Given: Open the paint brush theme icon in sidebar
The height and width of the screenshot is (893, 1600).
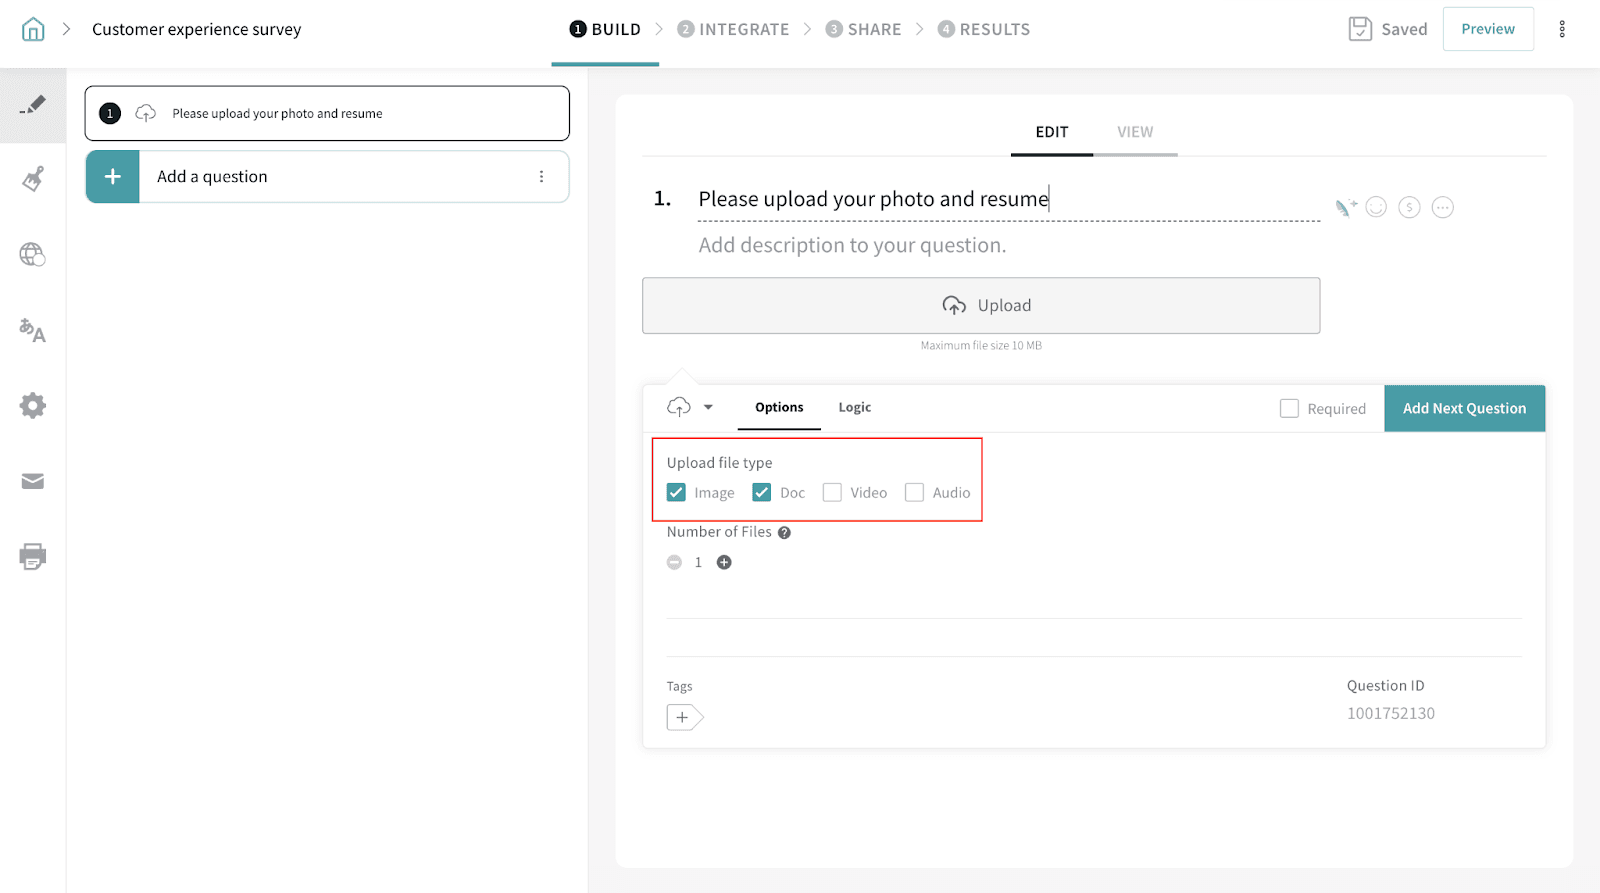Looking at the screenshot, I should tap(33, 179).
